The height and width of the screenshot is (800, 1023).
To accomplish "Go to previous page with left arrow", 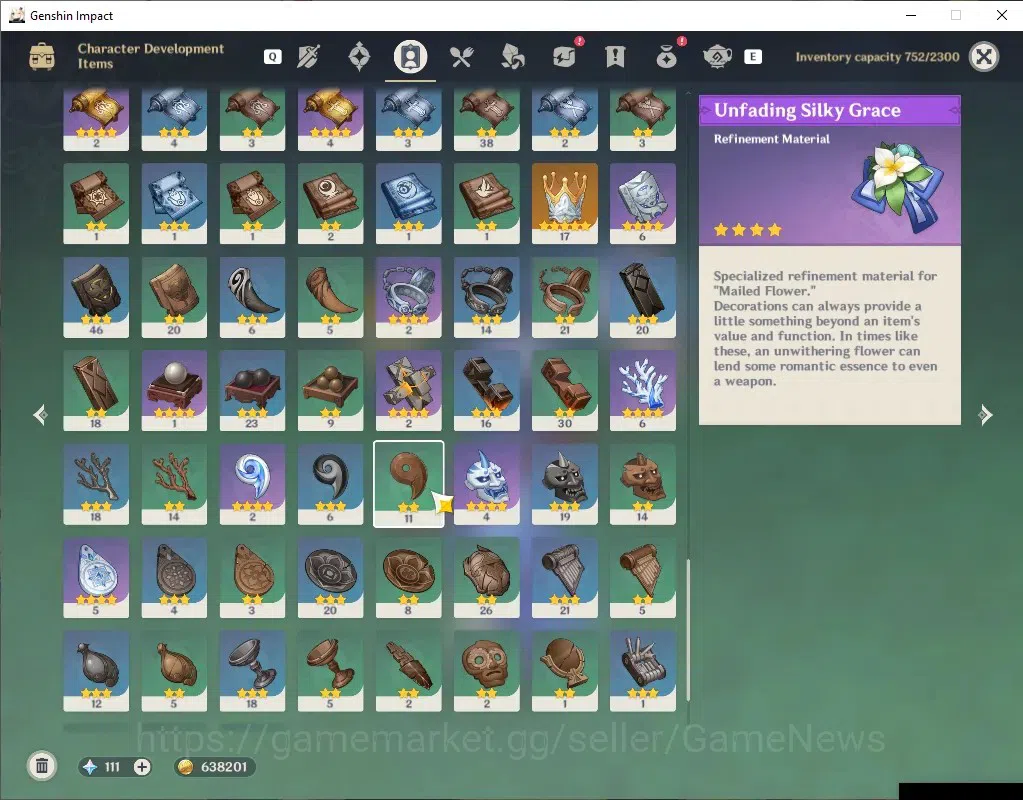I will pyautogui.click(x=40, y=414).
